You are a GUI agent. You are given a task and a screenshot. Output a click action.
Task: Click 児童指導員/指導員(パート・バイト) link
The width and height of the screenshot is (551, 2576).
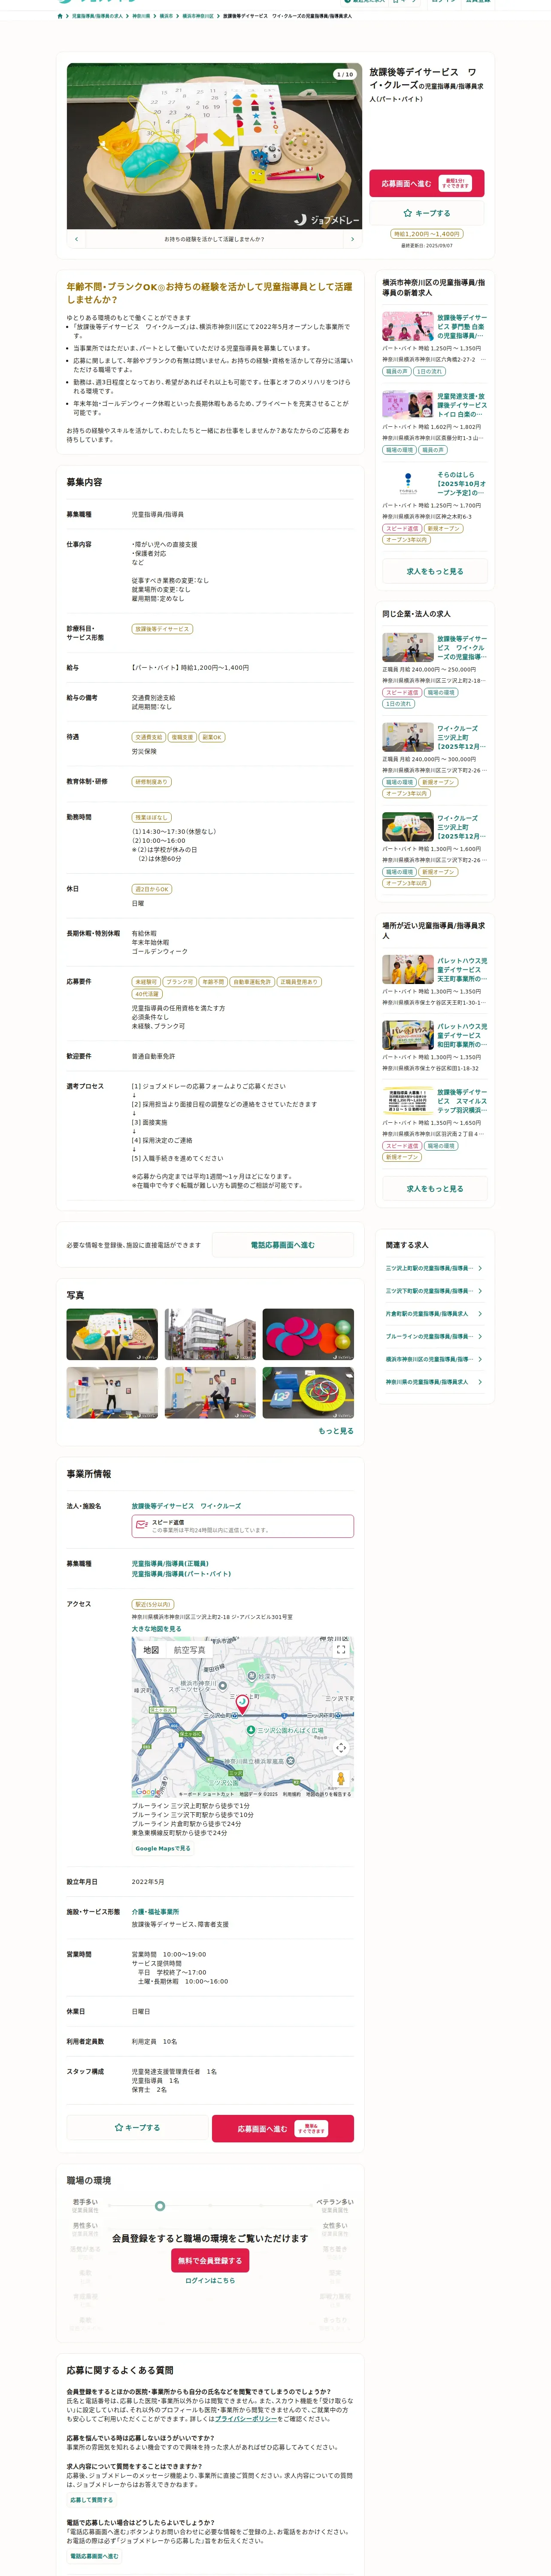tap(181, 1574)
